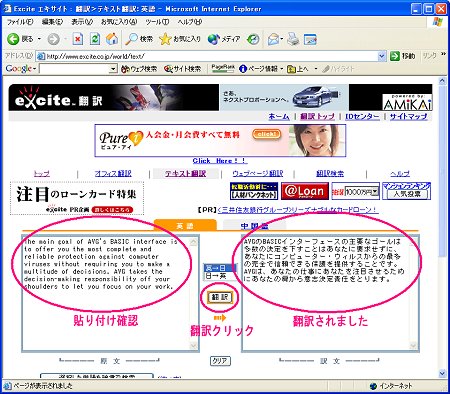Click the IE Back arrow icon
The height and width of the screenshot is (394, 450).
[x=13, y=39]
